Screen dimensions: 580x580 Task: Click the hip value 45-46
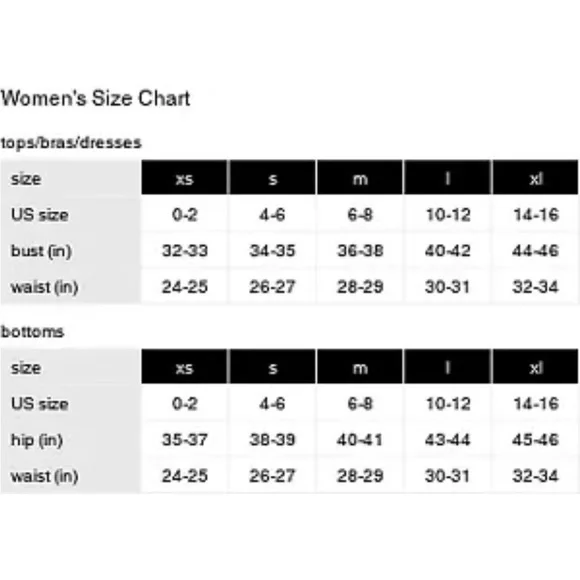click(x=535, y=440)
